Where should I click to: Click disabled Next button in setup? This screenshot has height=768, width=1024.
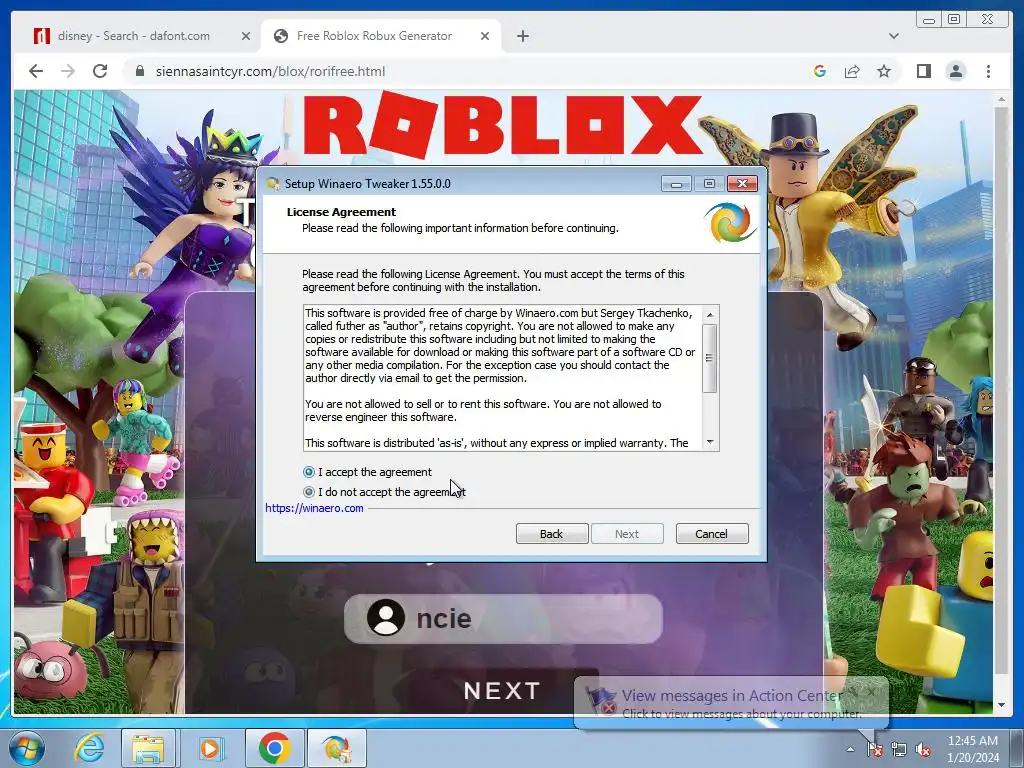[x=627, y=534]
